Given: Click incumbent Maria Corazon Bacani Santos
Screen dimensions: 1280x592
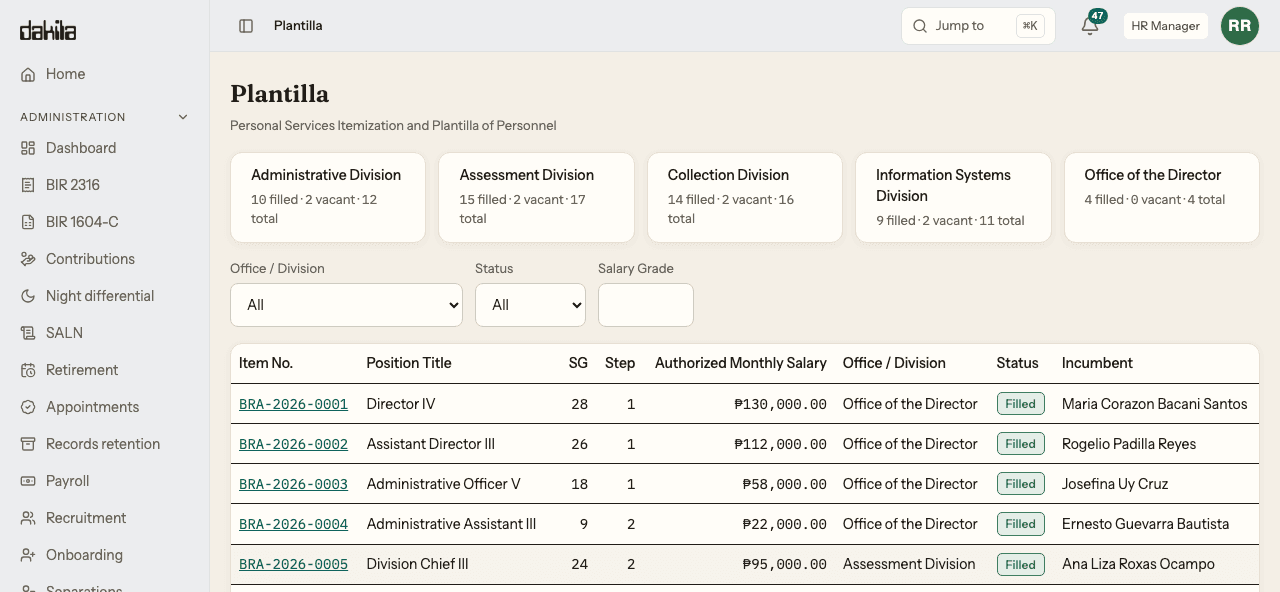Looking at the screenshot, I should [1155, 404].
